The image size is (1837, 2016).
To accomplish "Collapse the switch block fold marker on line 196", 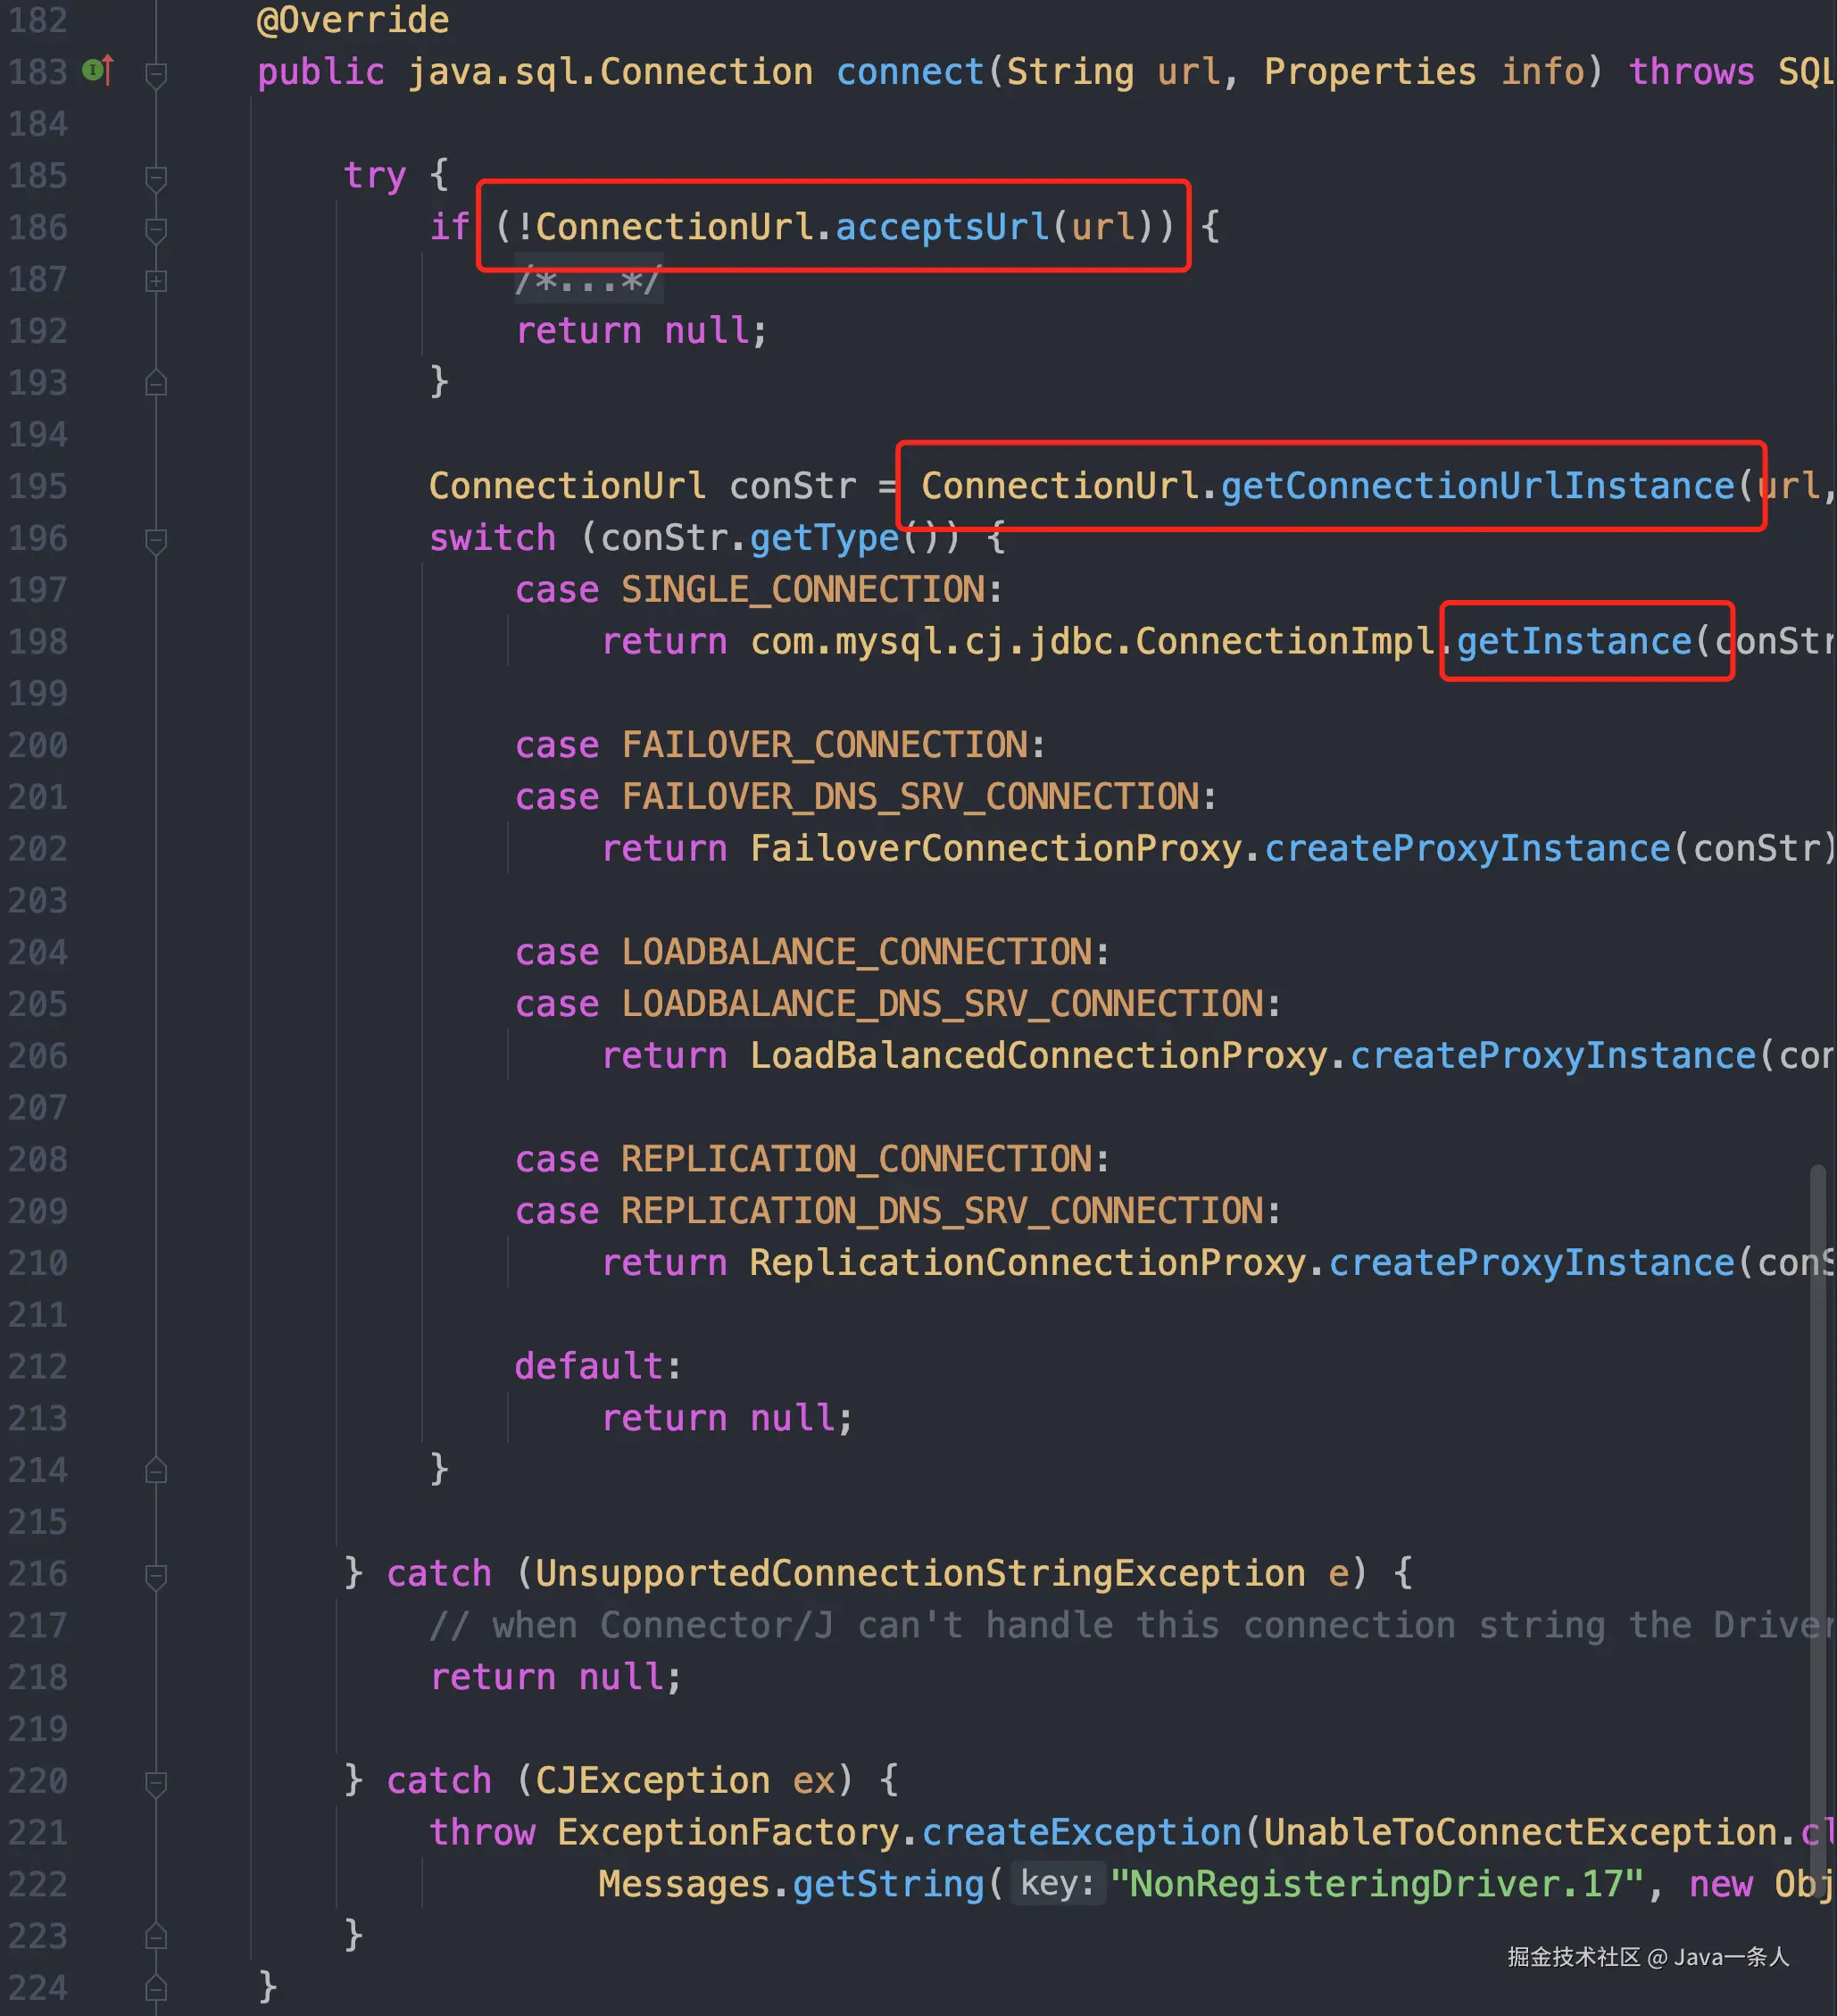I will tap(156, 541).
